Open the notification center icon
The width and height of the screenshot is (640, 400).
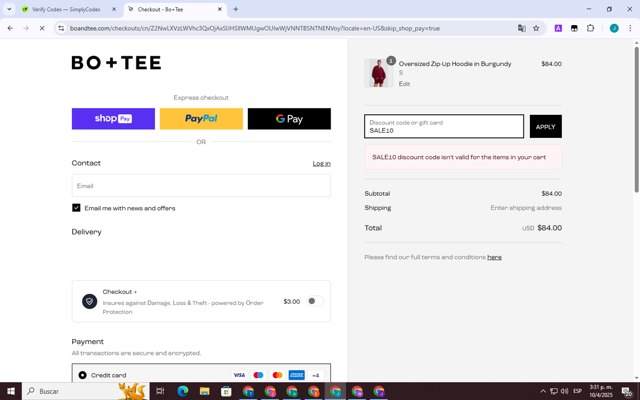click(627, 391)
